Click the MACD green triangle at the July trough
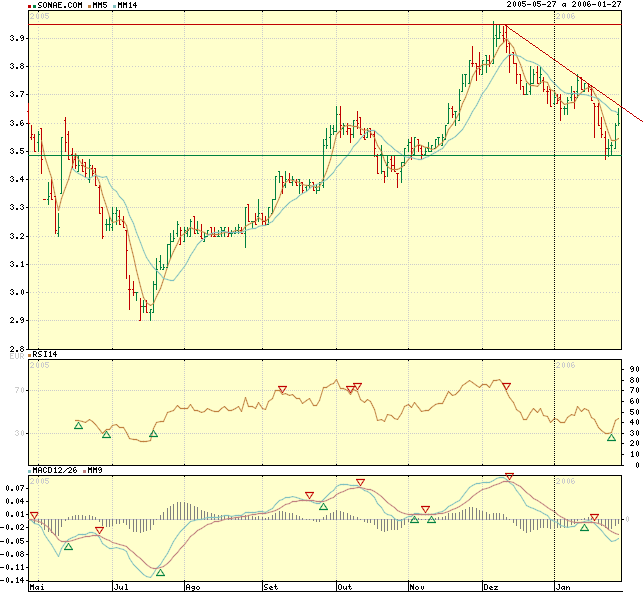 coord(160,573)
